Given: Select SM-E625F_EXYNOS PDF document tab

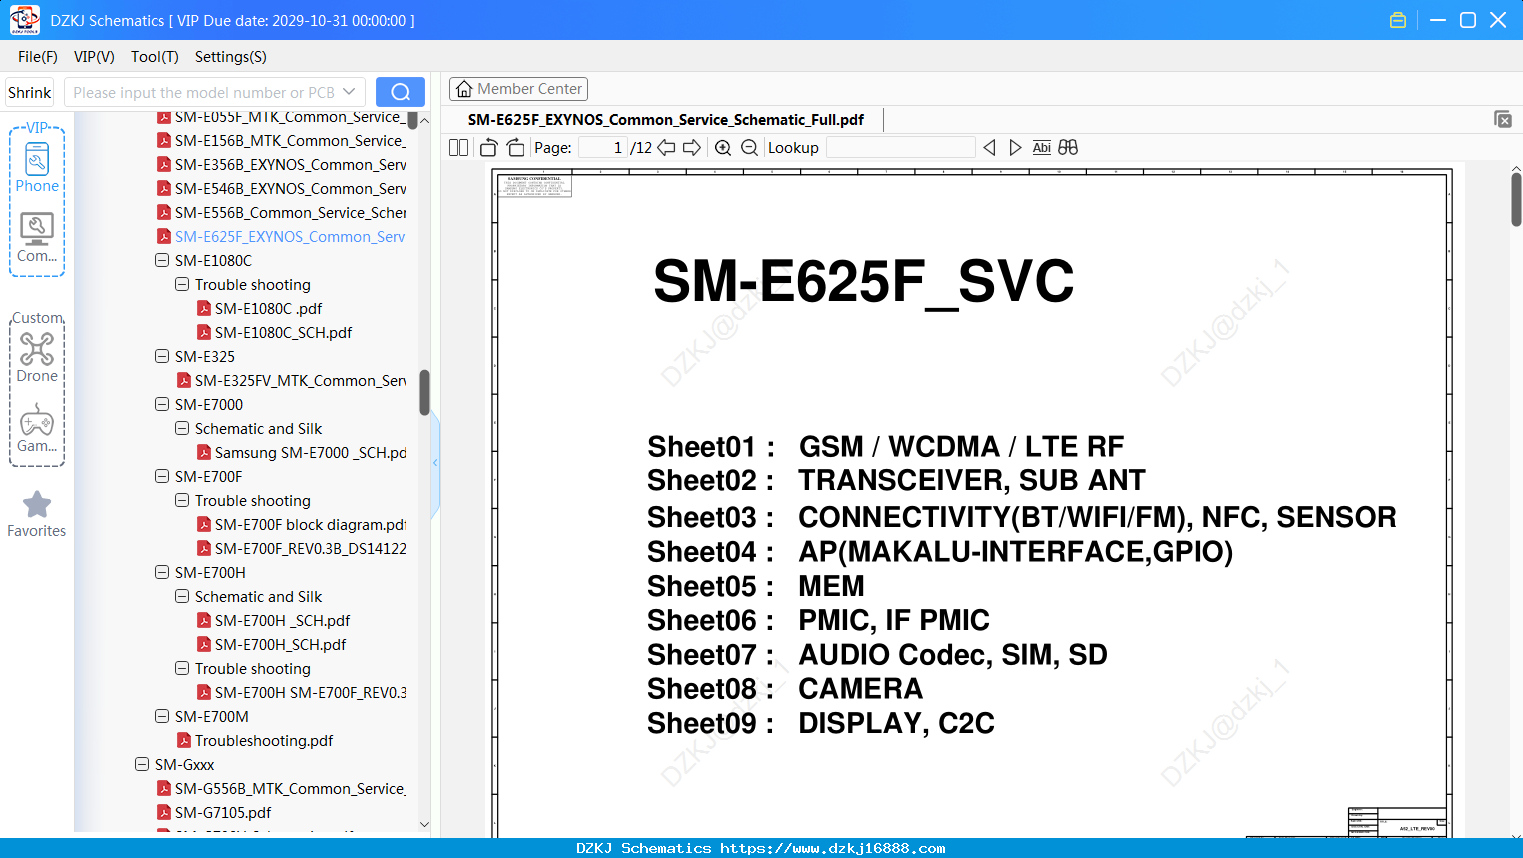Looking at the screenshot, I should pos(666,120).
